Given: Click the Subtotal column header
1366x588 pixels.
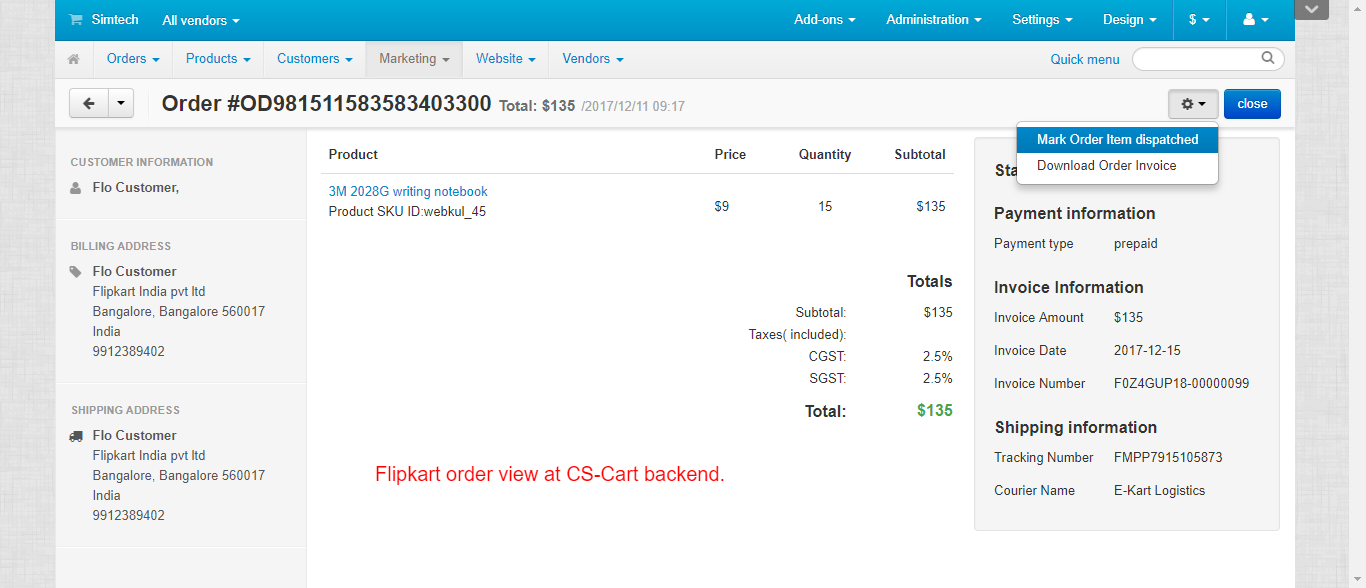Looking at the screenshot, I should (920, 155).
